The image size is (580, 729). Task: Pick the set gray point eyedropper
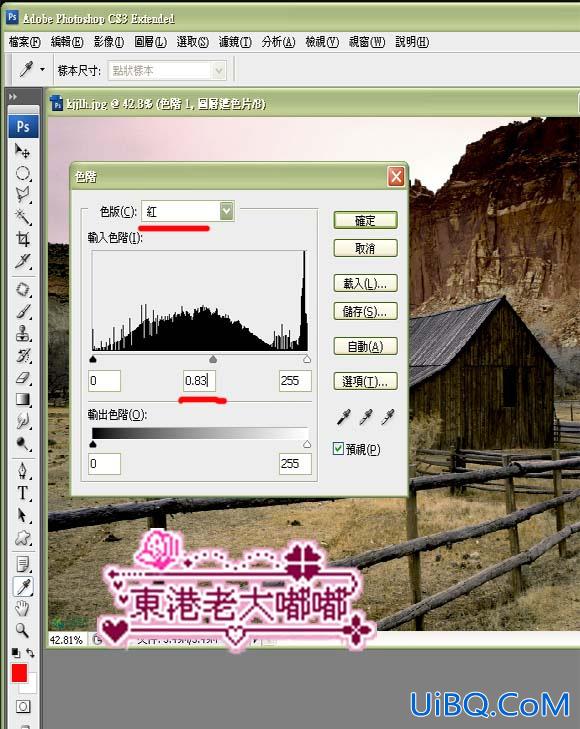tap(366, 417)
